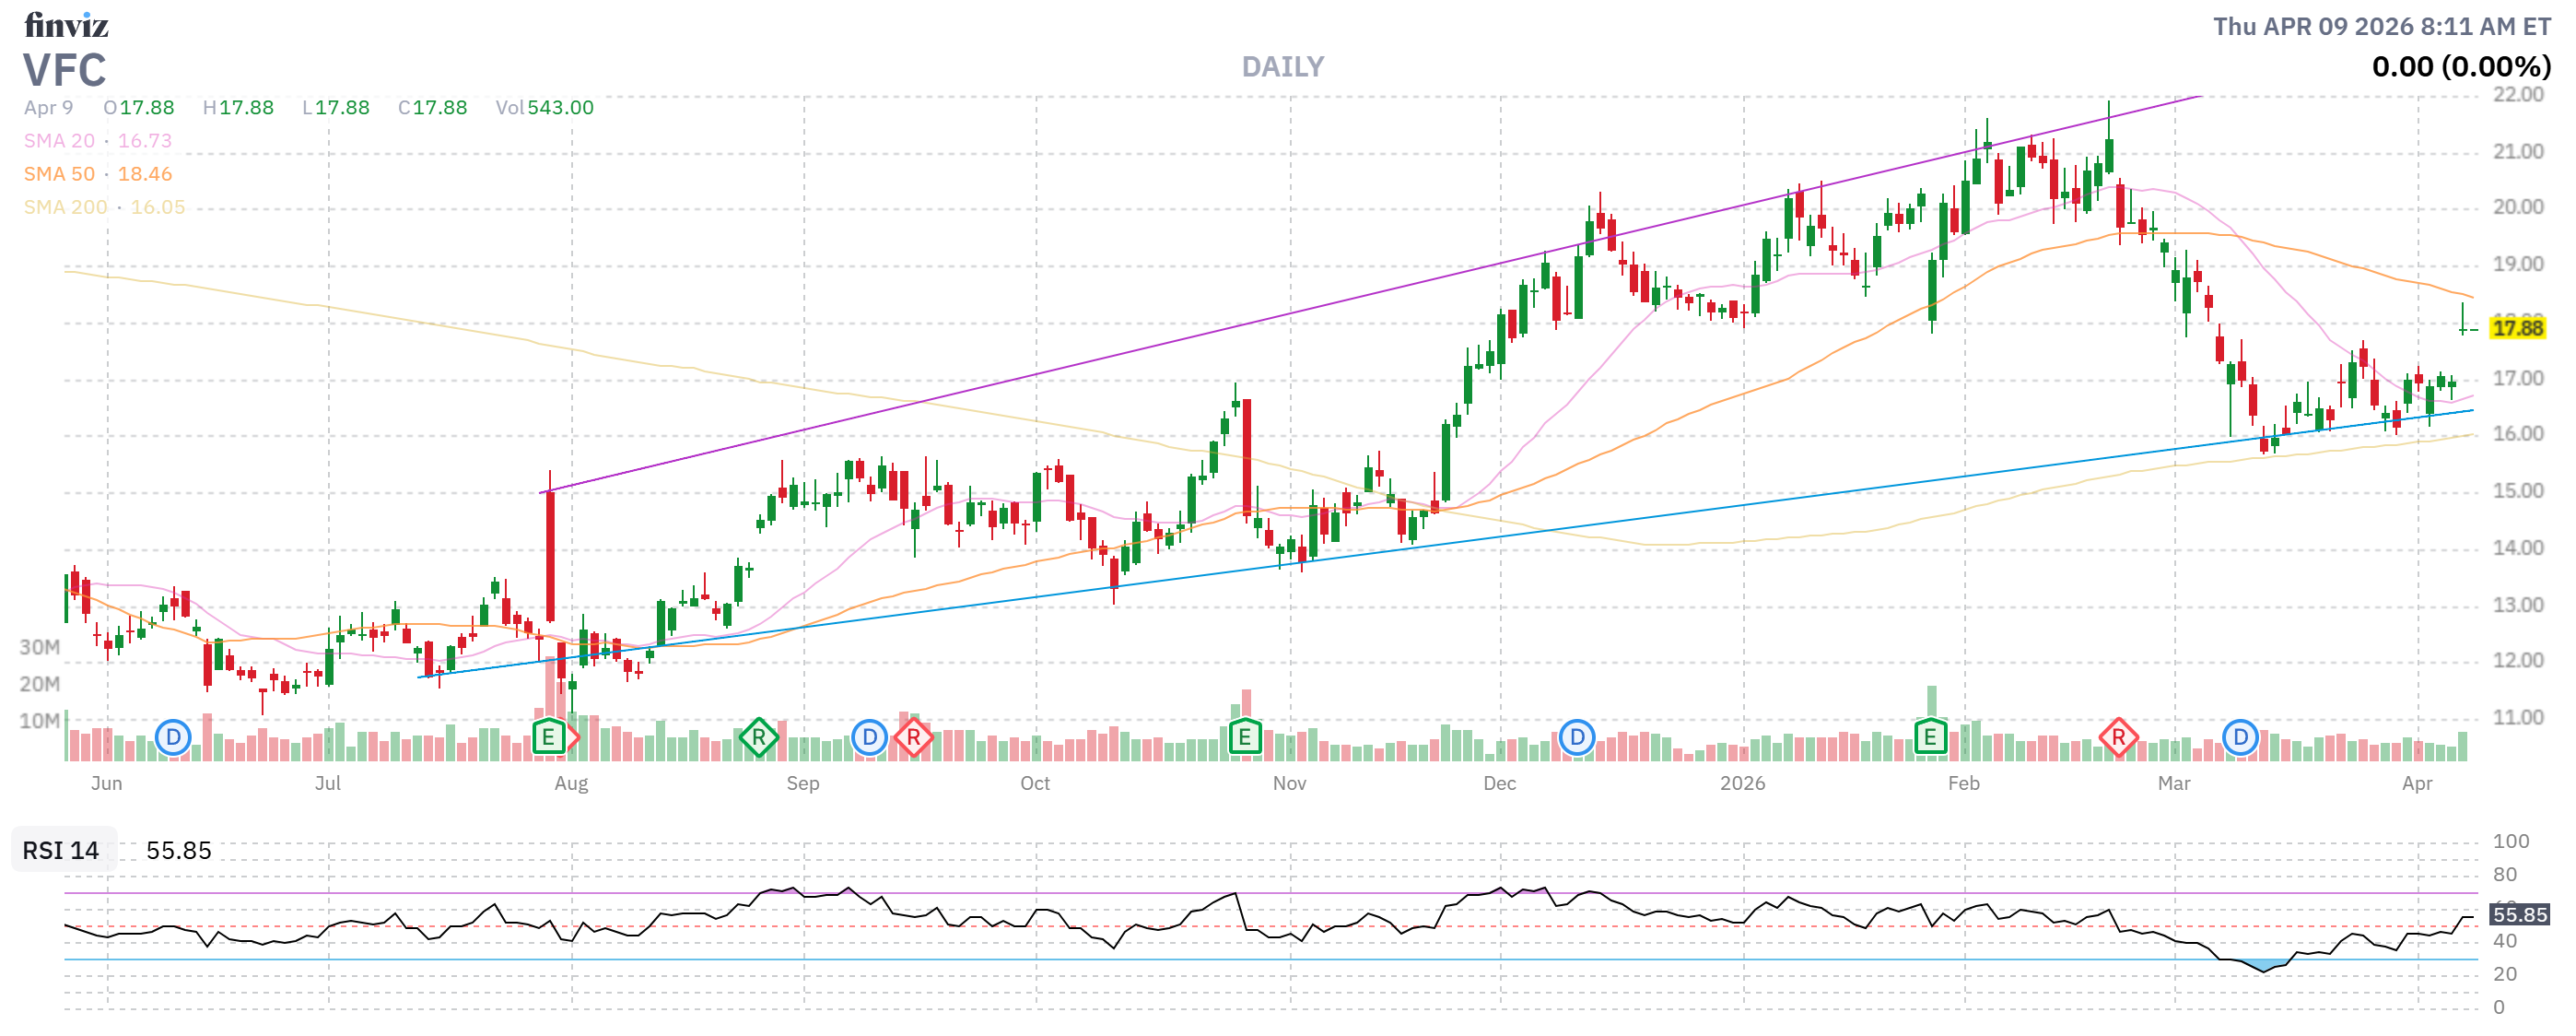Click the RSI 14 indicator label
This screenshot has width=2576, height=1036.
click(x=61, y=851)
